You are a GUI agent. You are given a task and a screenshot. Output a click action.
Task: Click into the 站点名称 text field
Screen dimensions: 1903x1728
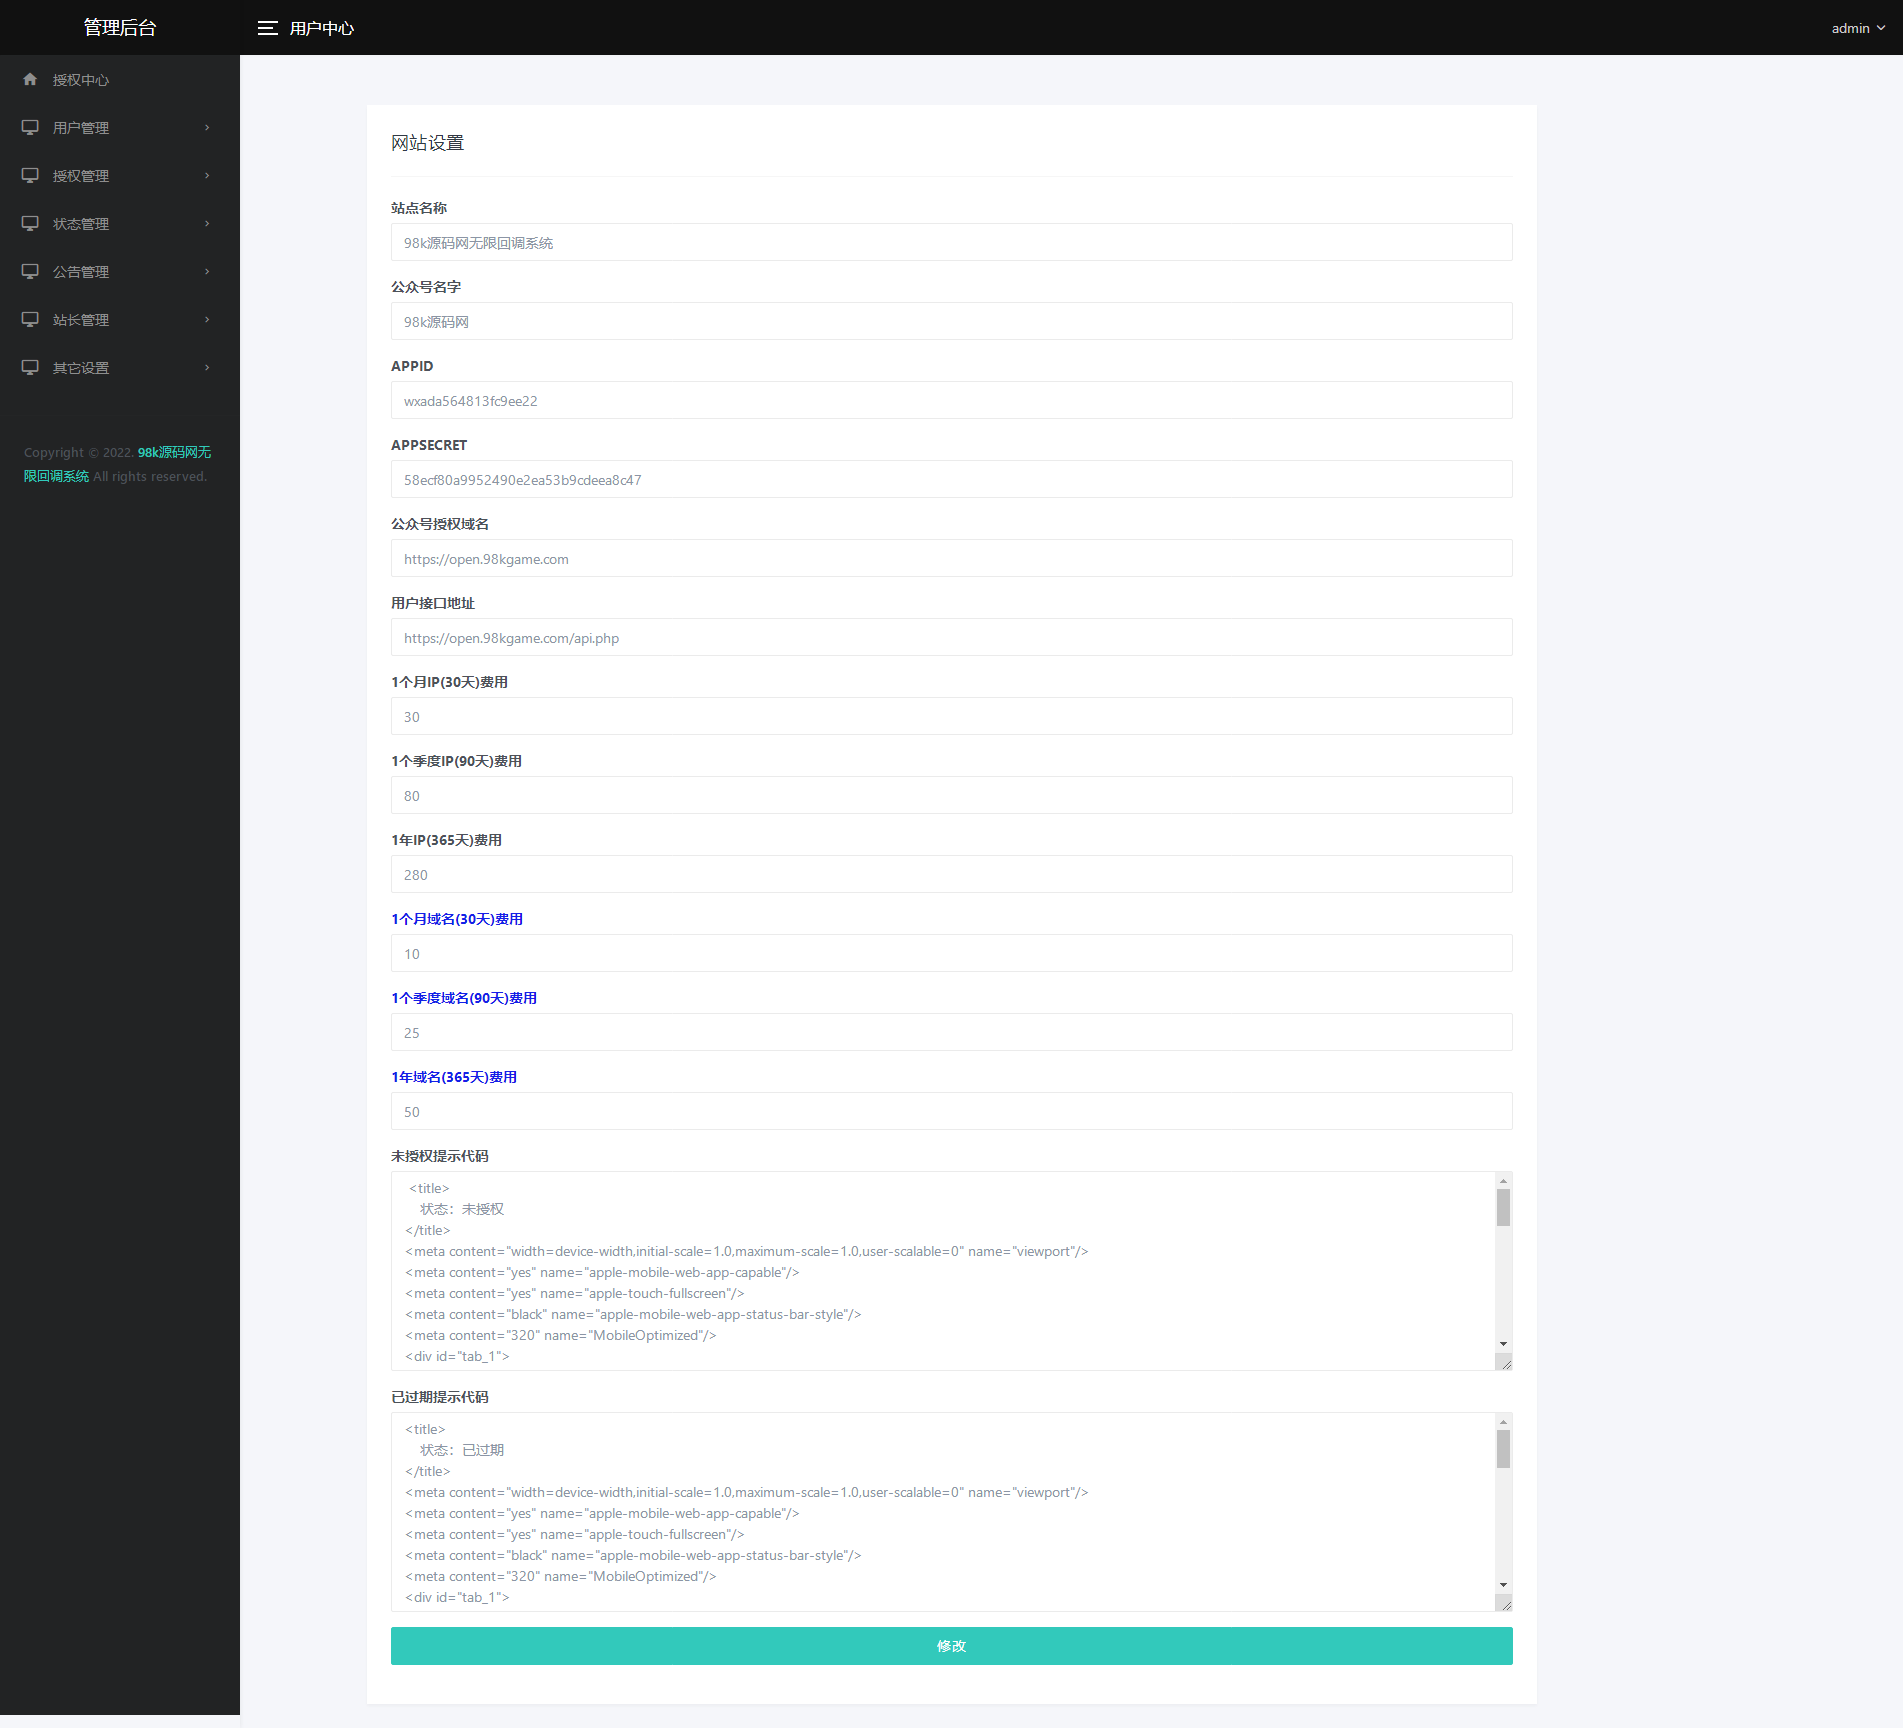(951, 243)
